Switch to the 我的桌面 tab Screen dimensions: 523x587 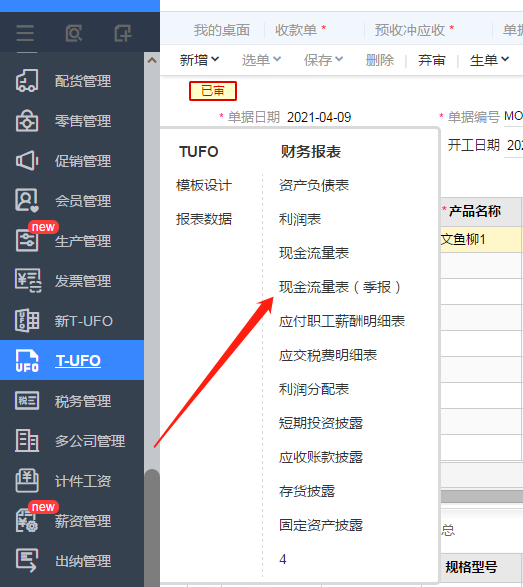(x=222, y=30)
